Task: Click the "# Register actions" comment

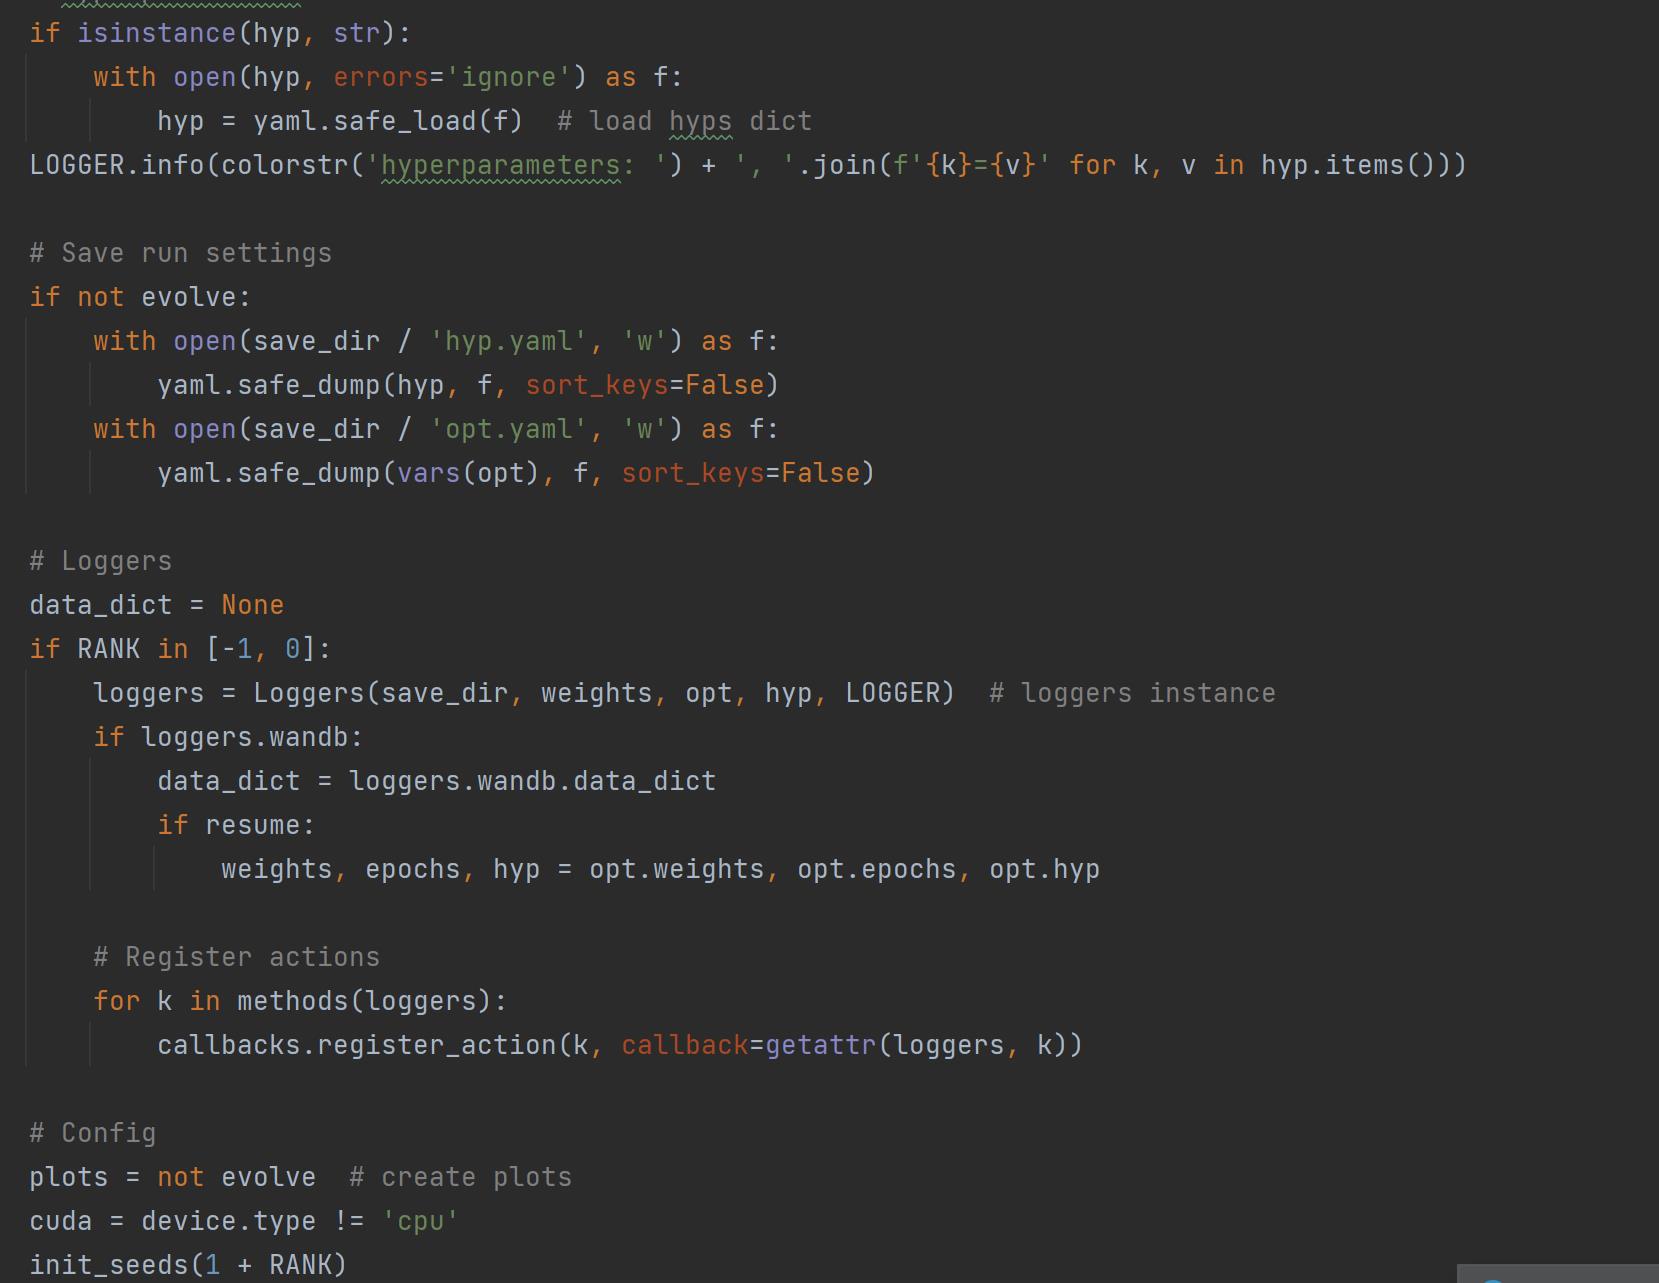Action: 237,957
